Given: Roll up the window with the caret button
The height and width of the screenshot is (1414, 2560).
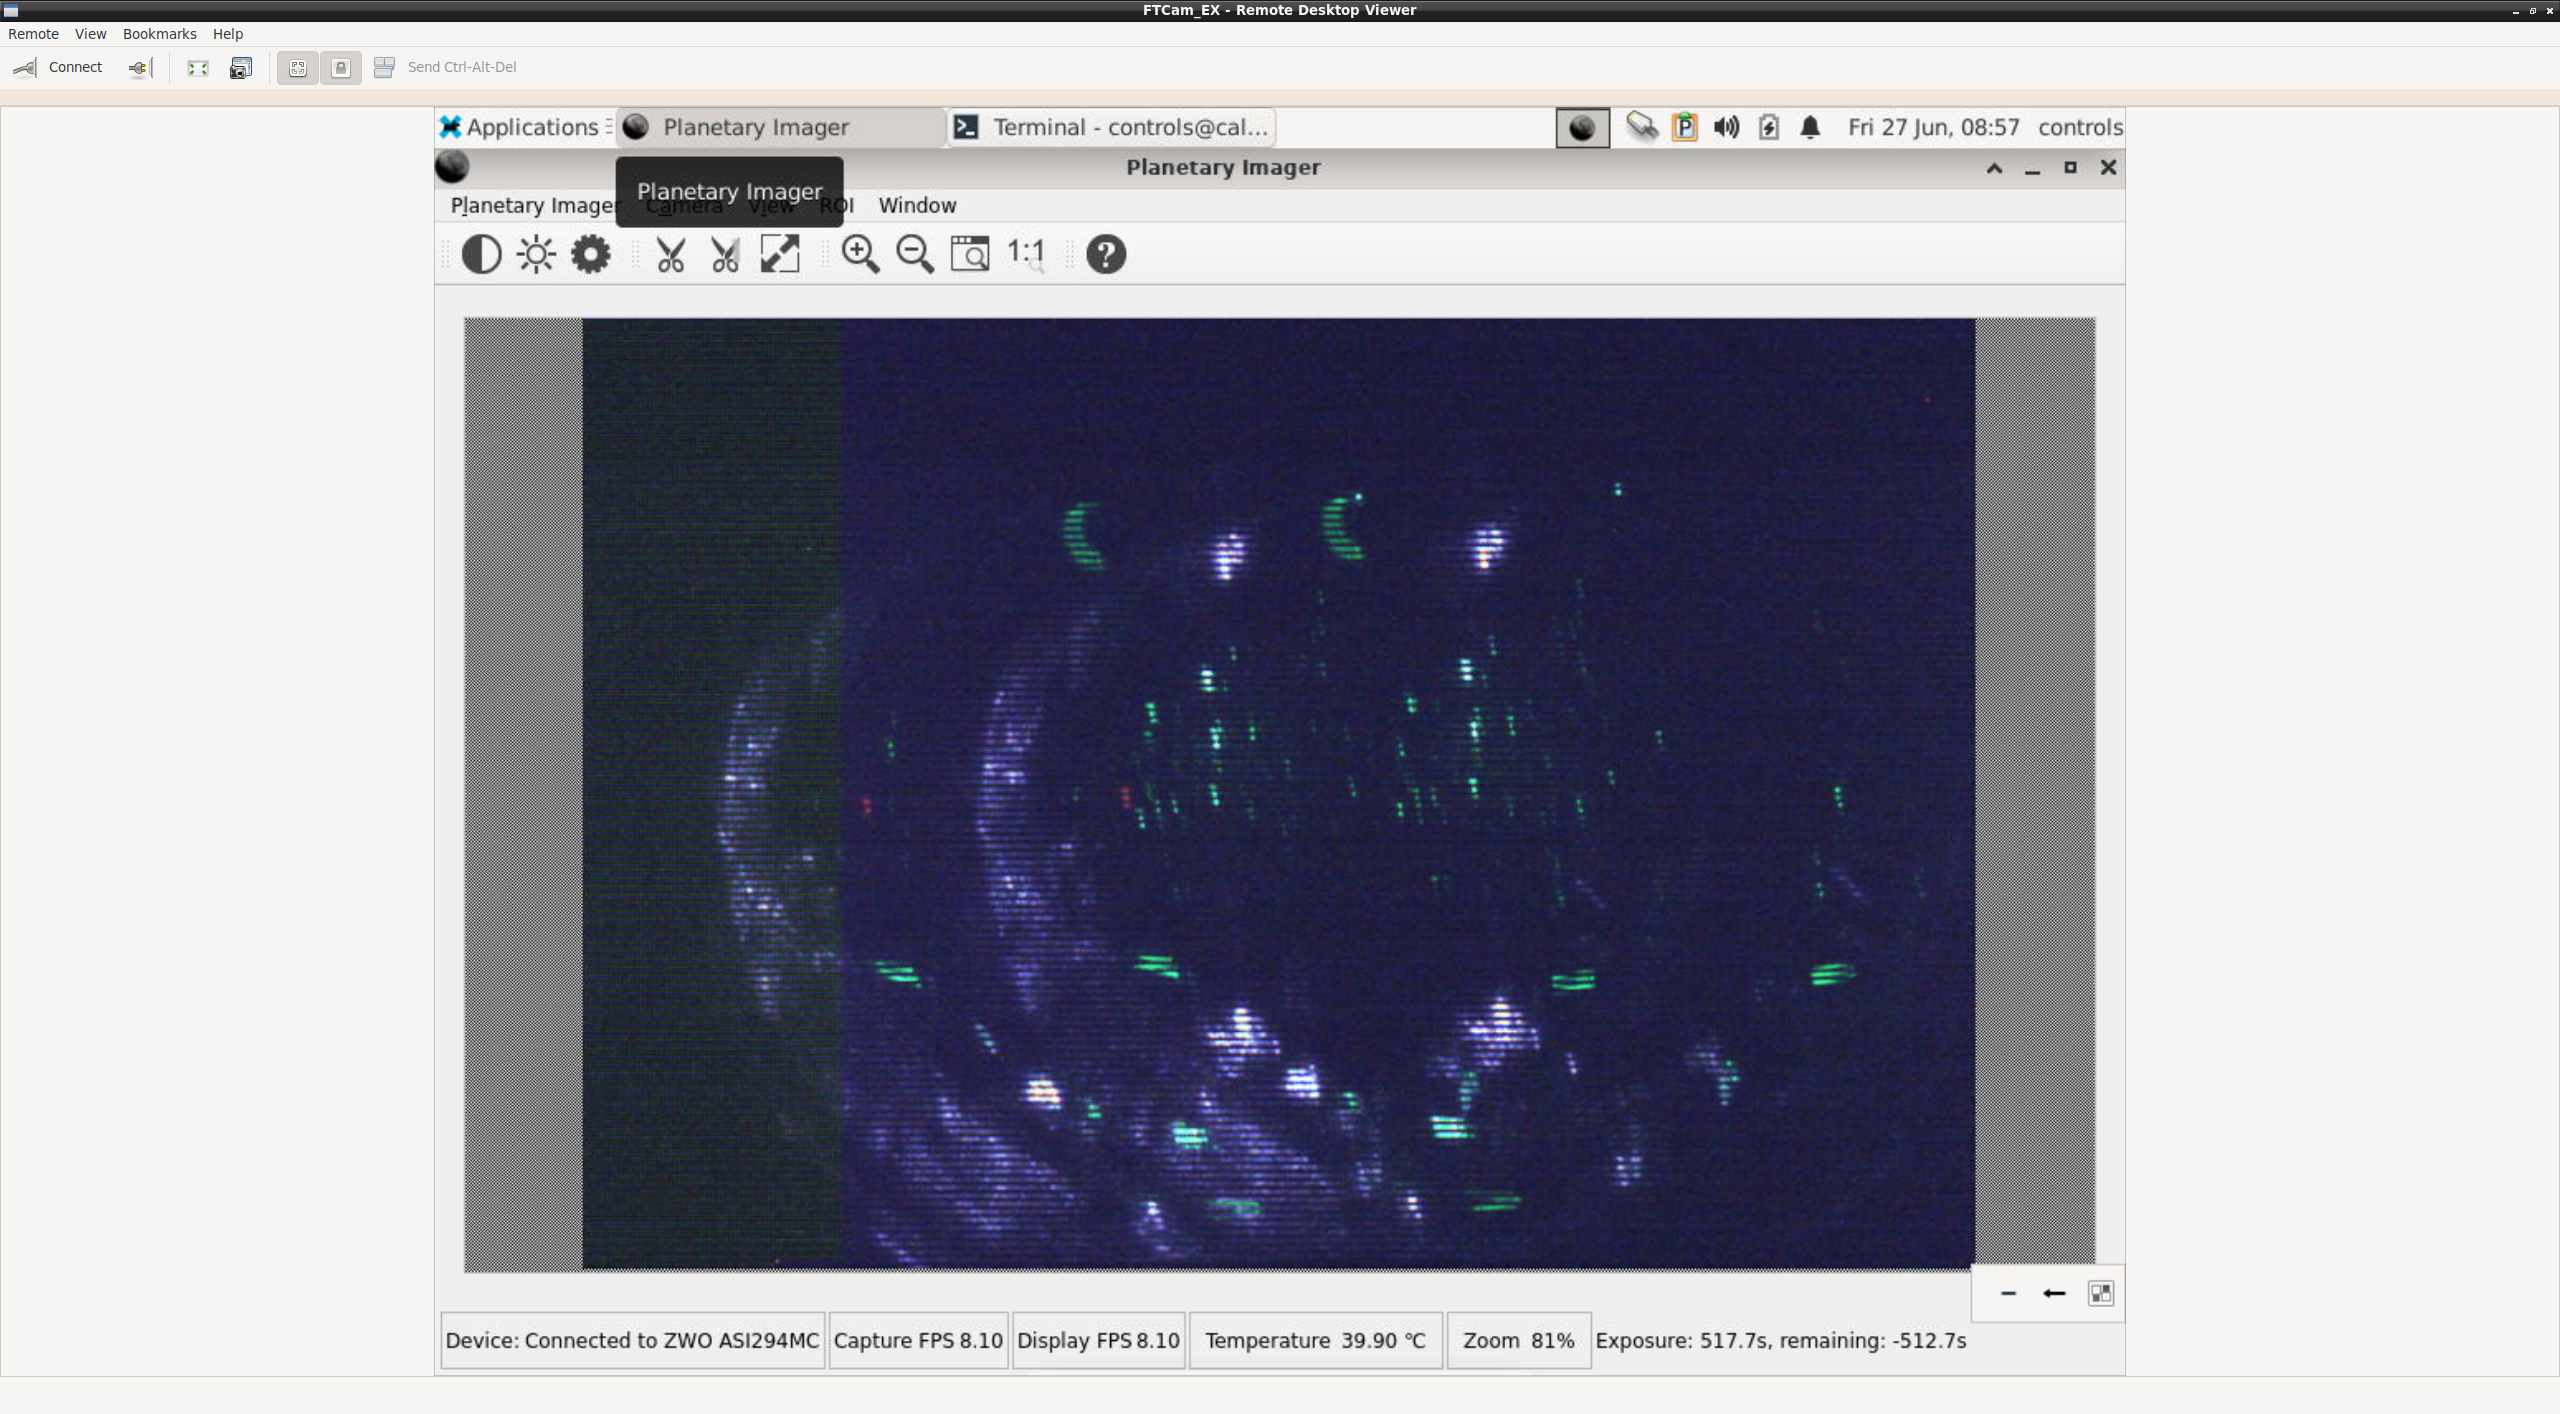Looking at the screenshot, I should 1994,168.
